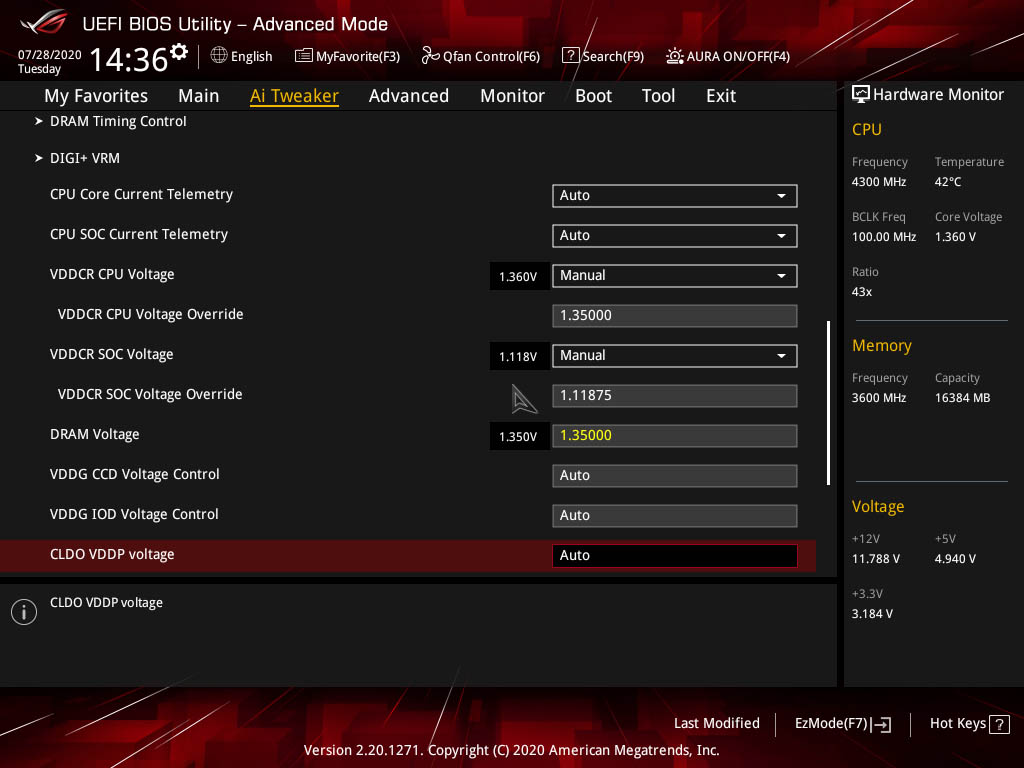
Task: Open VDDCR CPU Voltage mode dropdown
Action: [x=675, y=276]
